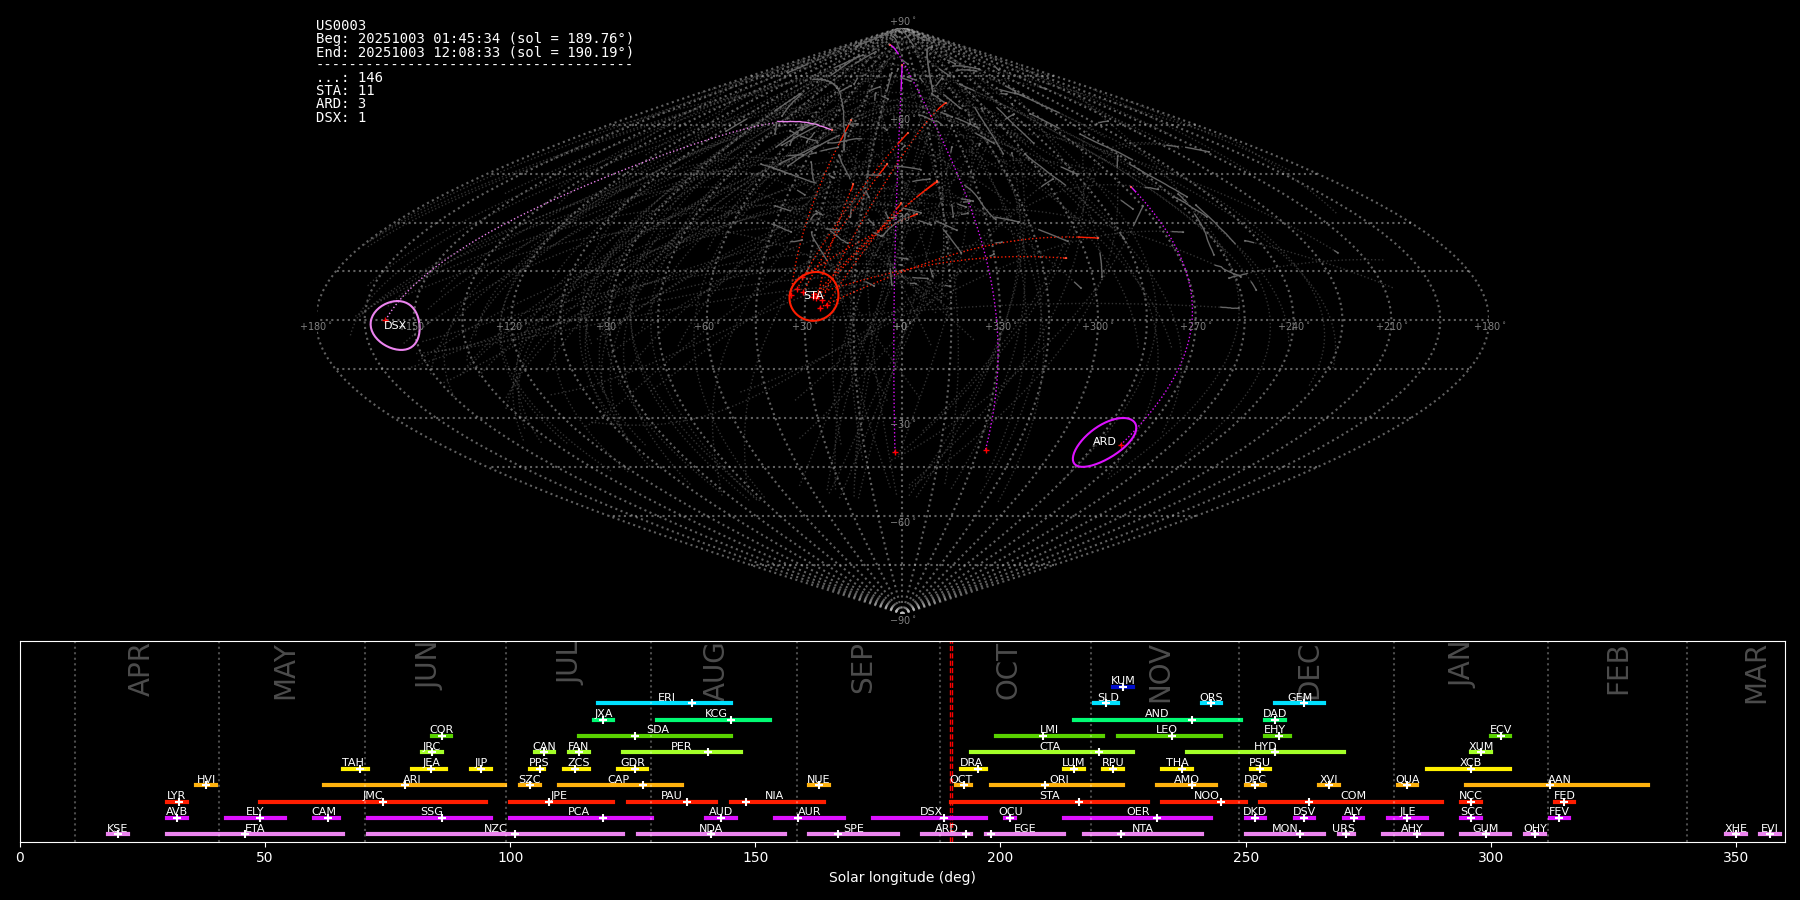Select the red dashed current-date line in timeline

pos(951,741)
